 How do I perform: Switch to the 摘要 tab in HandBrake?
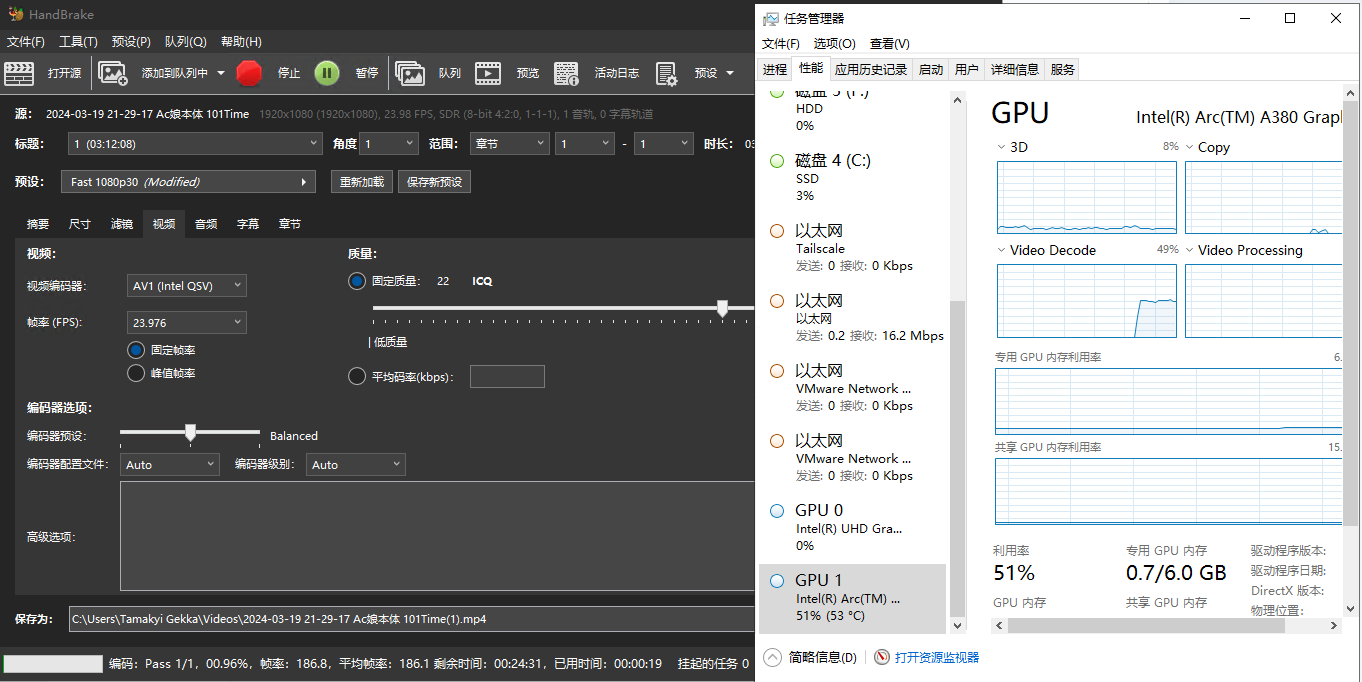click(x=37, y=224)
